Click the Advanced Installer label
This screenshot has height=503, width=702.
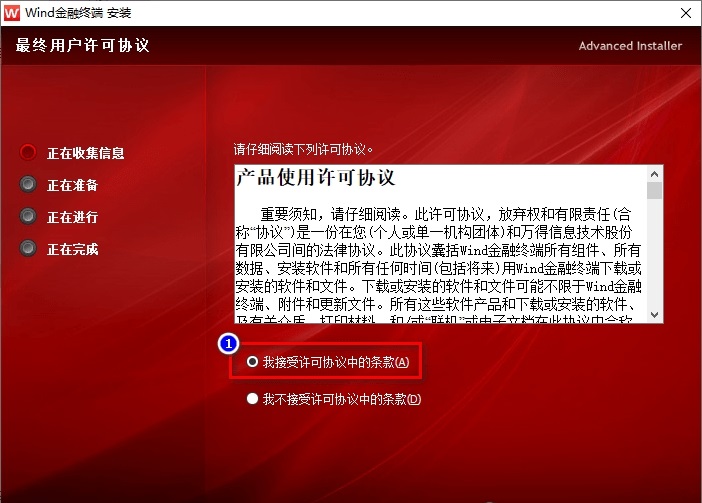click(x=630, y=46)
